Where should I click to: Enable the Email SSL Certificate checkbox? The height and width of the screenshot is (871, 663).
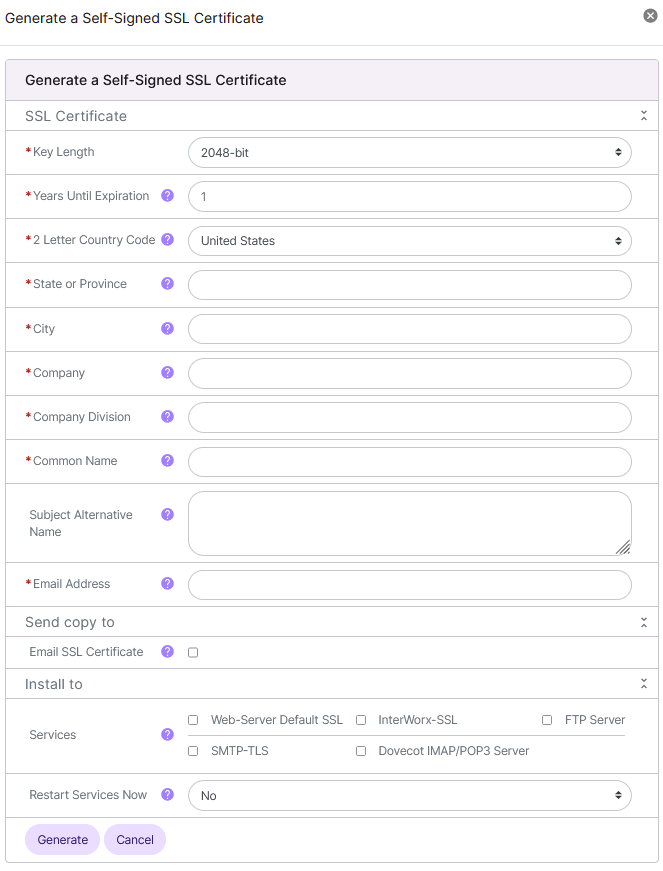(x=193, y=652)
